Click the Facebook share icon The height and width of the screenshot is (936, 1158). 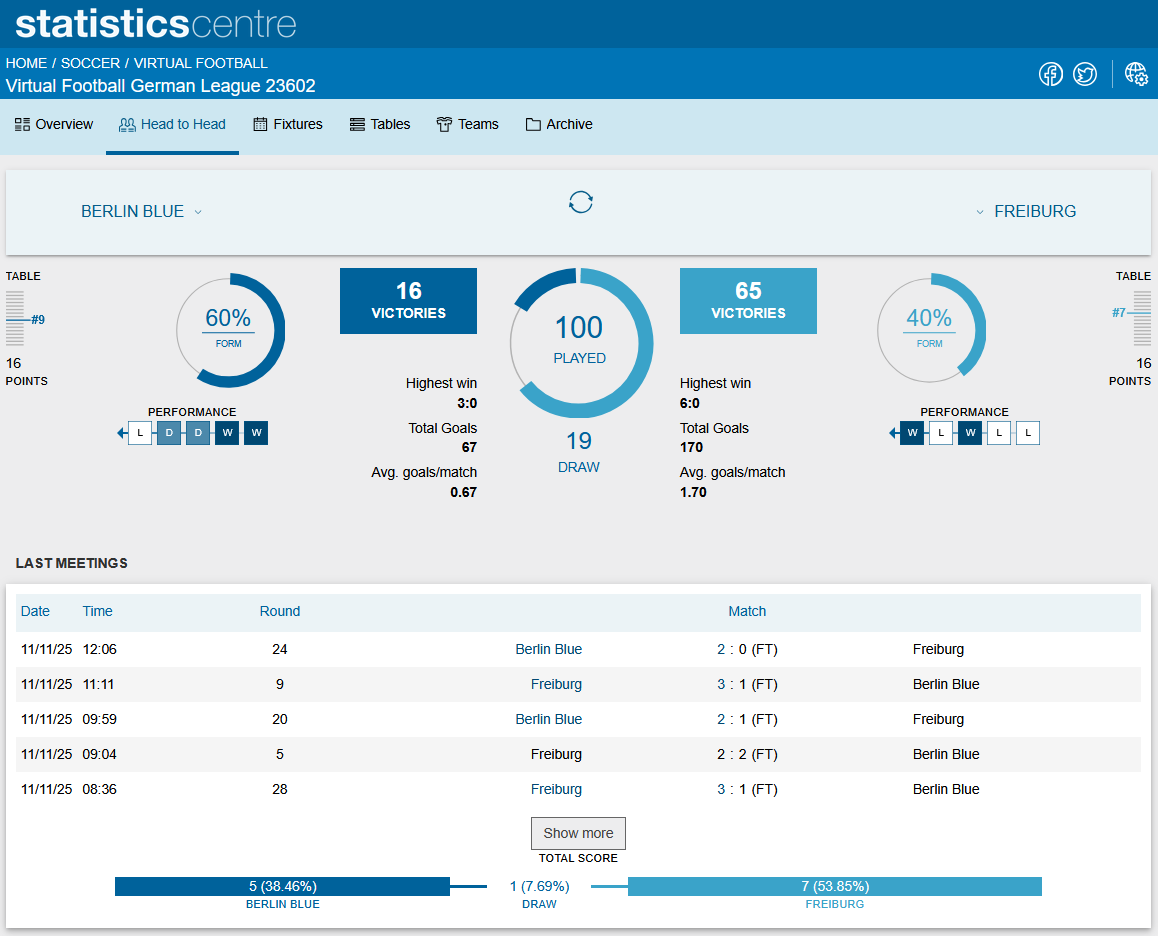click(x=1050, y=74)
